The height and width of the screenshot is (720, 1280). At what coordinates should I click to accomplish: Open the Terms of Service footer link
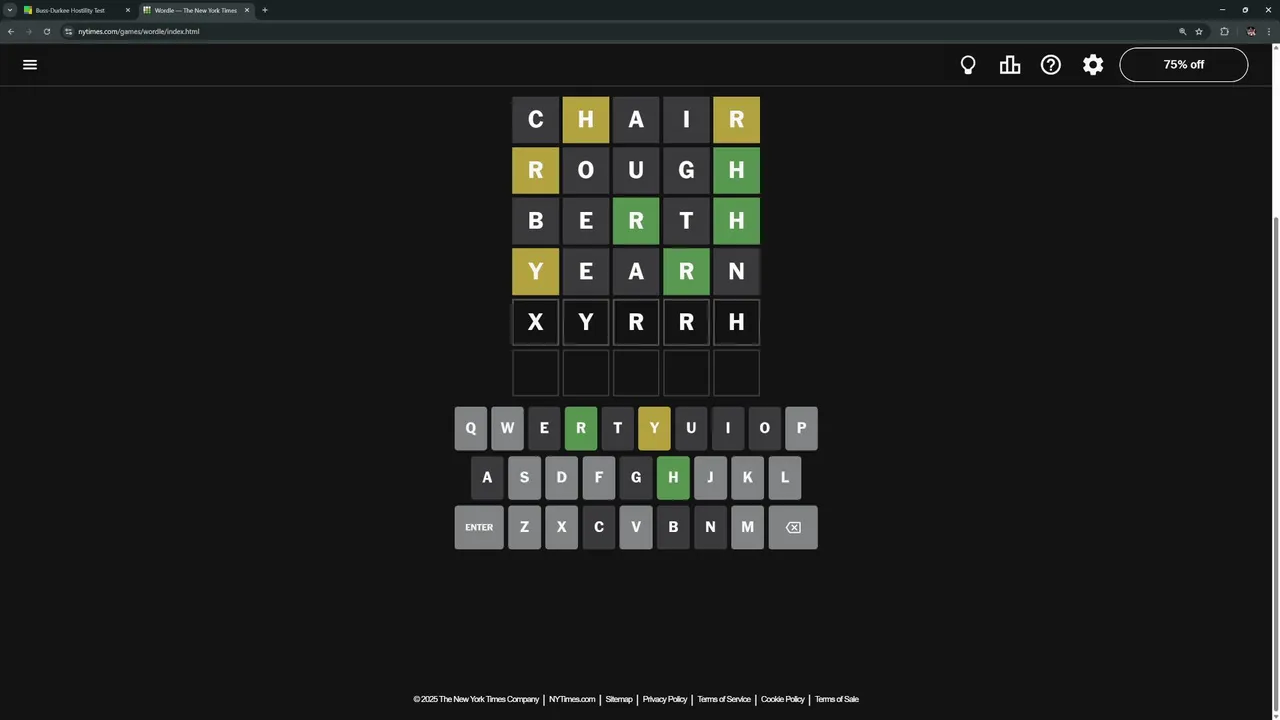[x=724, y=699]
